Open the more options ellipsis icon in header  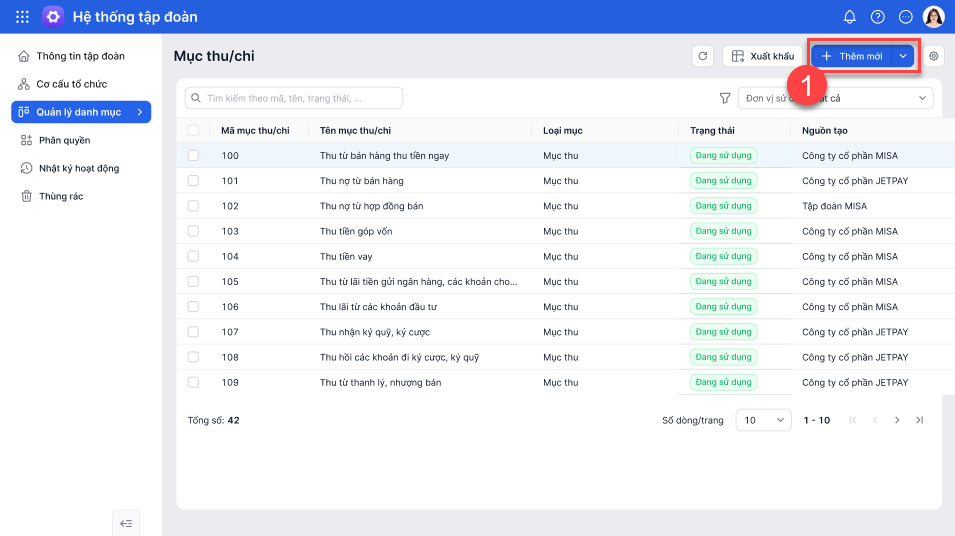click(x=906, y=17)
